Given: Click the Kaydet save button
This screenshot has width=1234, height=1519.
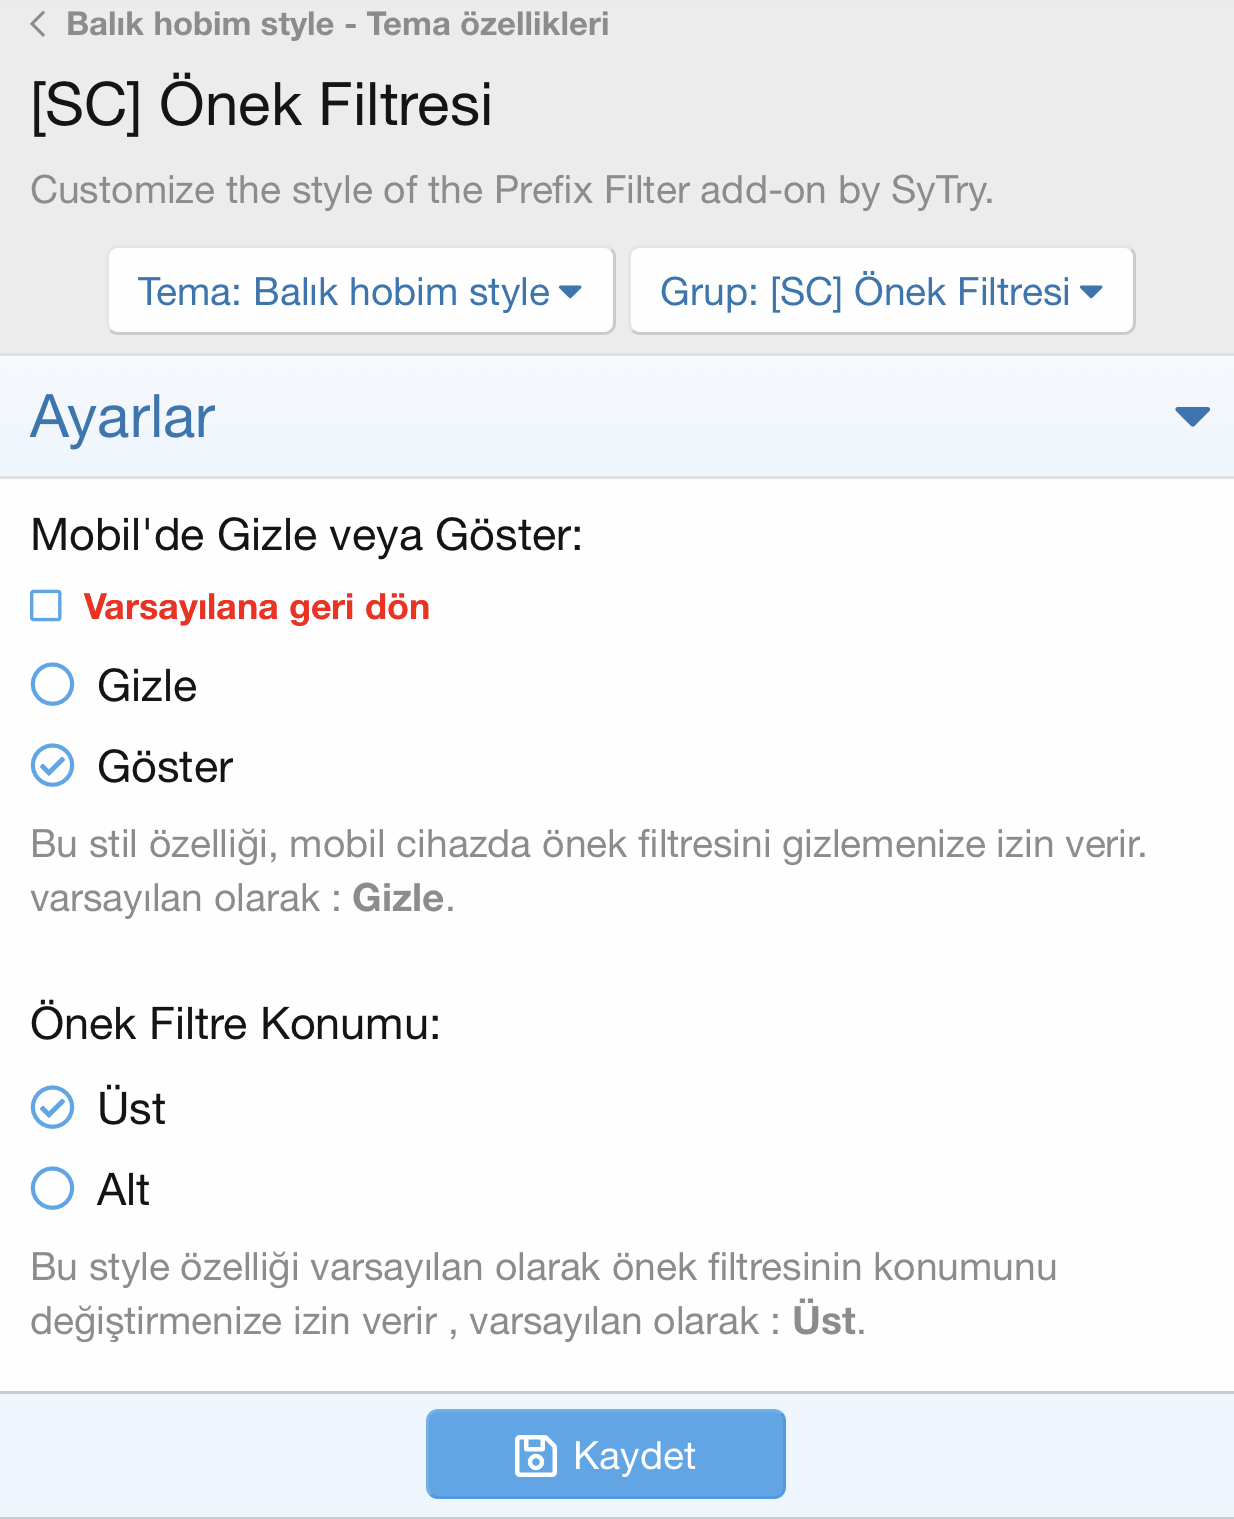Looking at the screenshot, I should point(606,1454).
